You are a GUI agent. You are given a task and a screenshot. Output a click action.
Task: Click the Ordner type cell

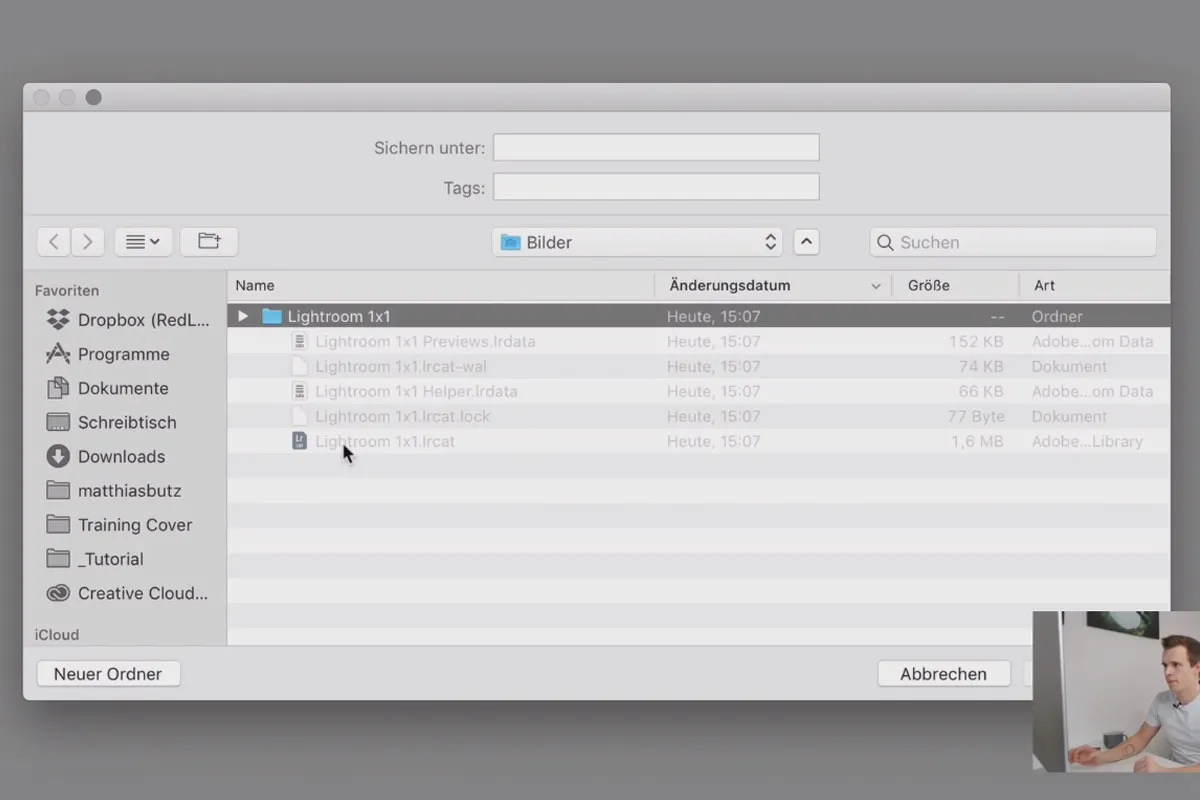coord(1057,316)
